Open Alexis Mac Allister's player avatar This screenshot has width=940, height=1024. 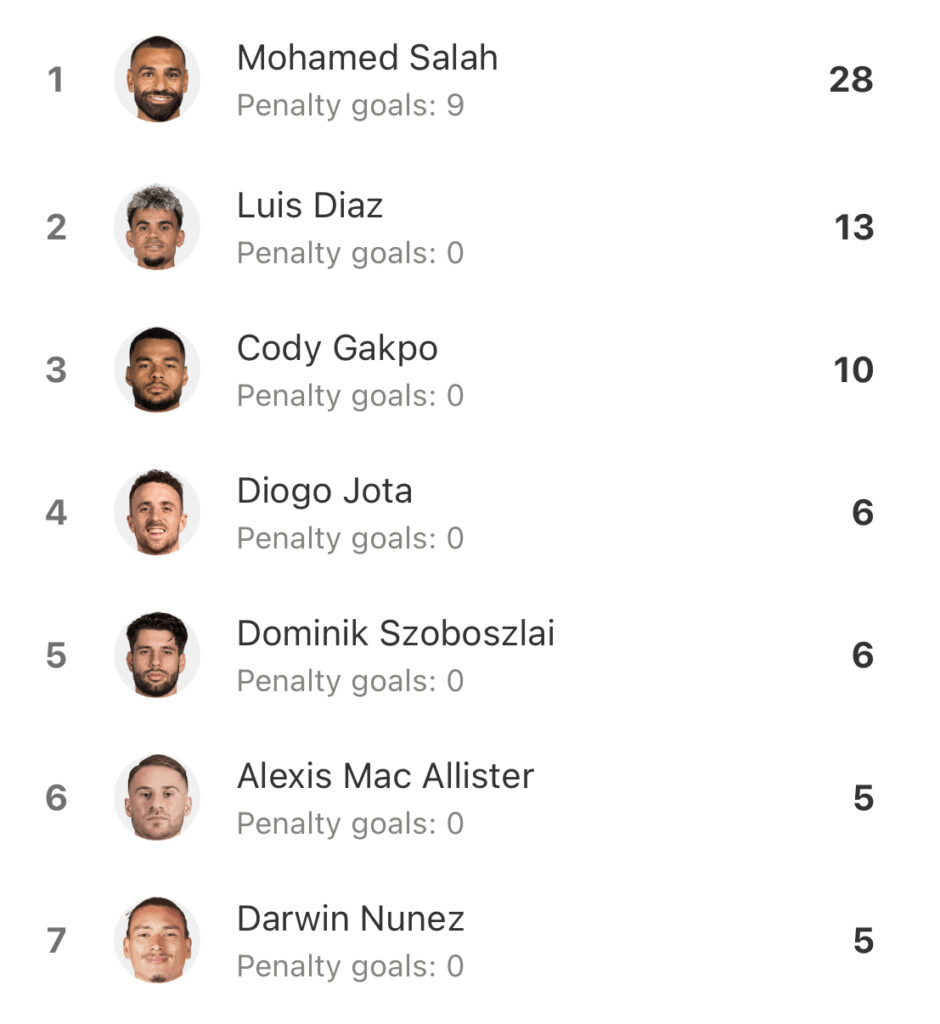[x=157, y=797]
